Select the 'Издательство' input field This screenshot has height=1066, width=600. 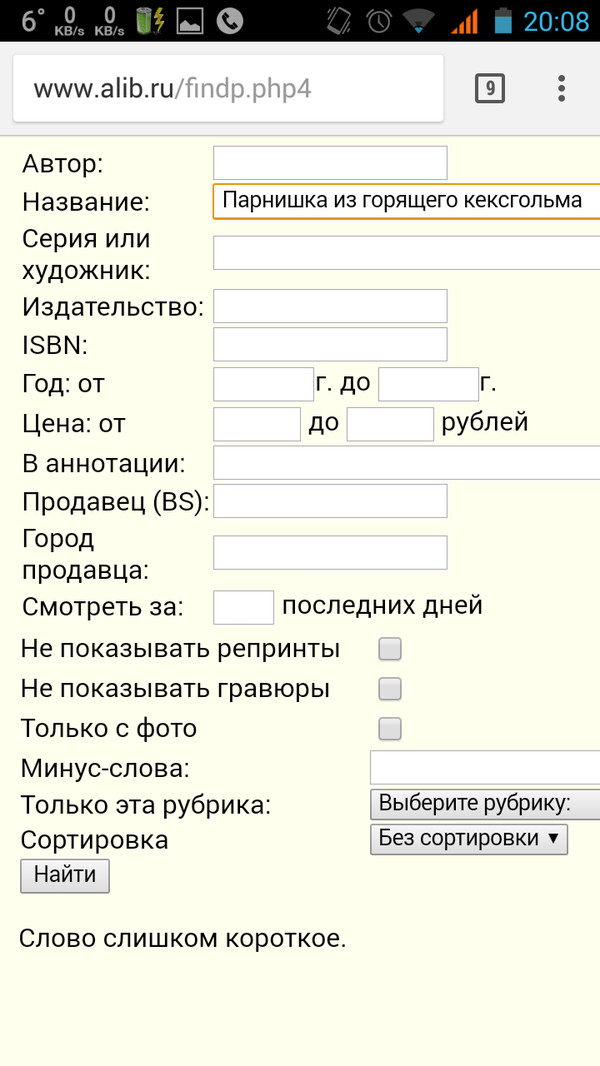[330, 307]
